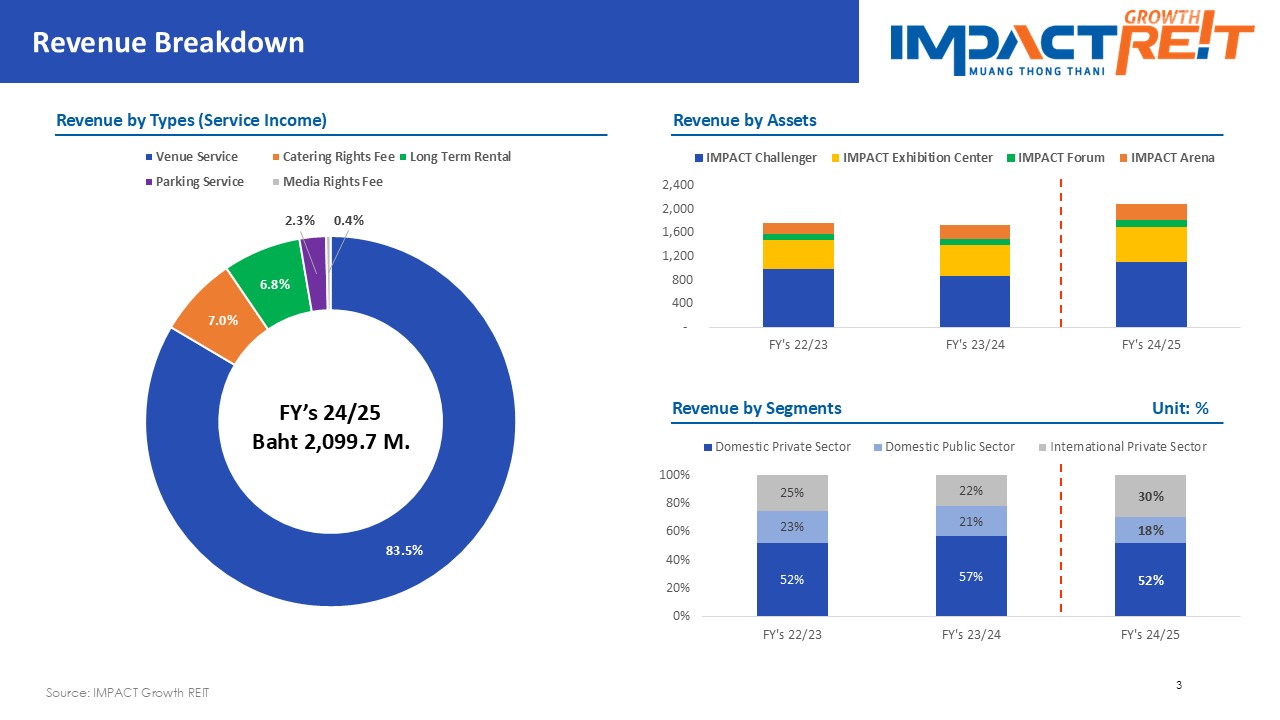Viewport: 1280px width, 720px height.
Task: Select the 30% segment label in FY's 24/25
Action: [1150, 496]
